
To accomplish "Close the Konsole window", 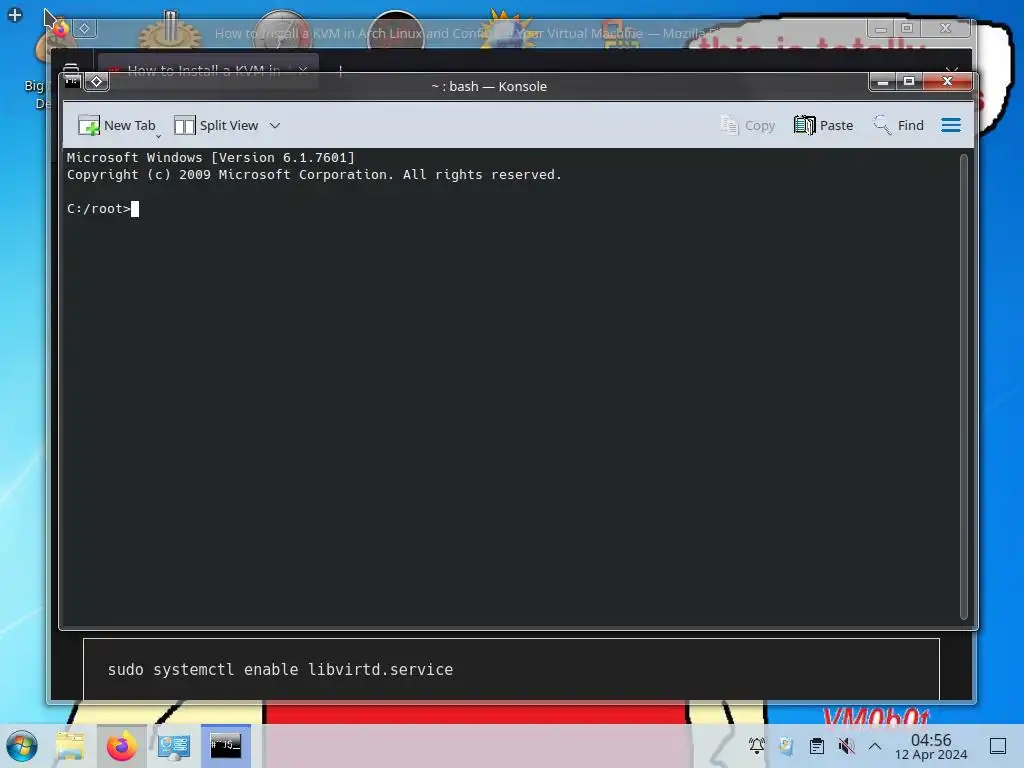I will pyautogui.click(x=947, y=82).
